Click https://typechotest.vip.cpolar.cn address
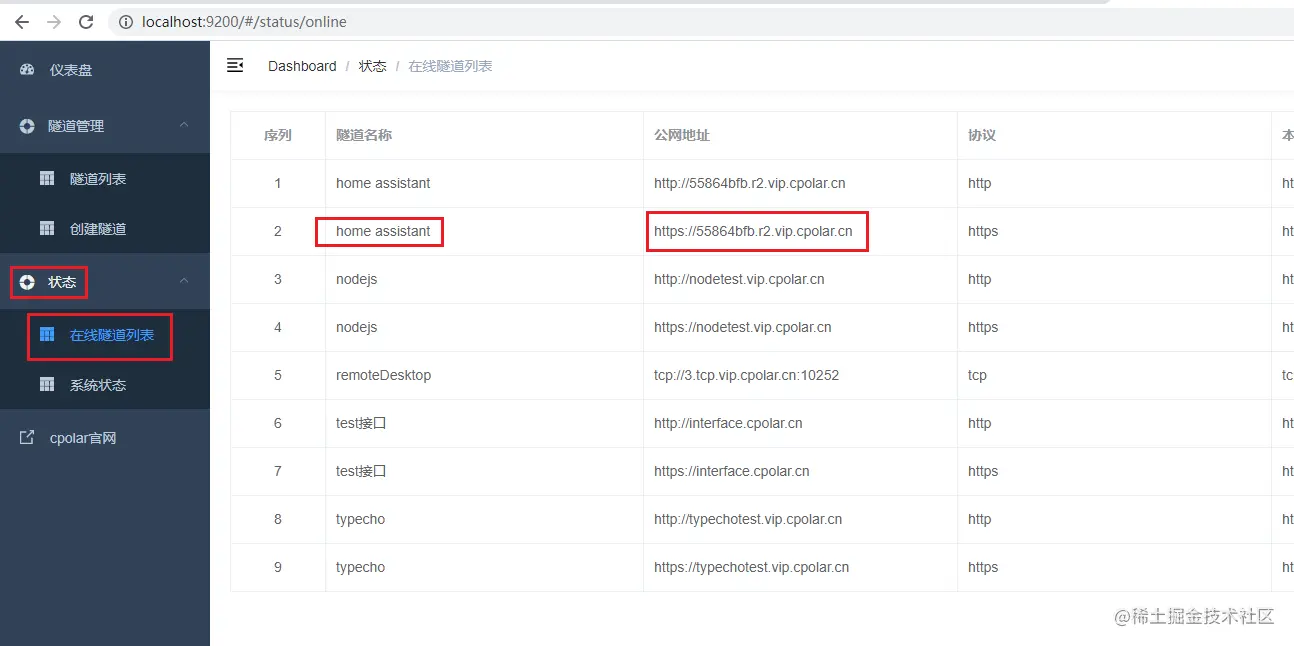 tap(752, 567)
